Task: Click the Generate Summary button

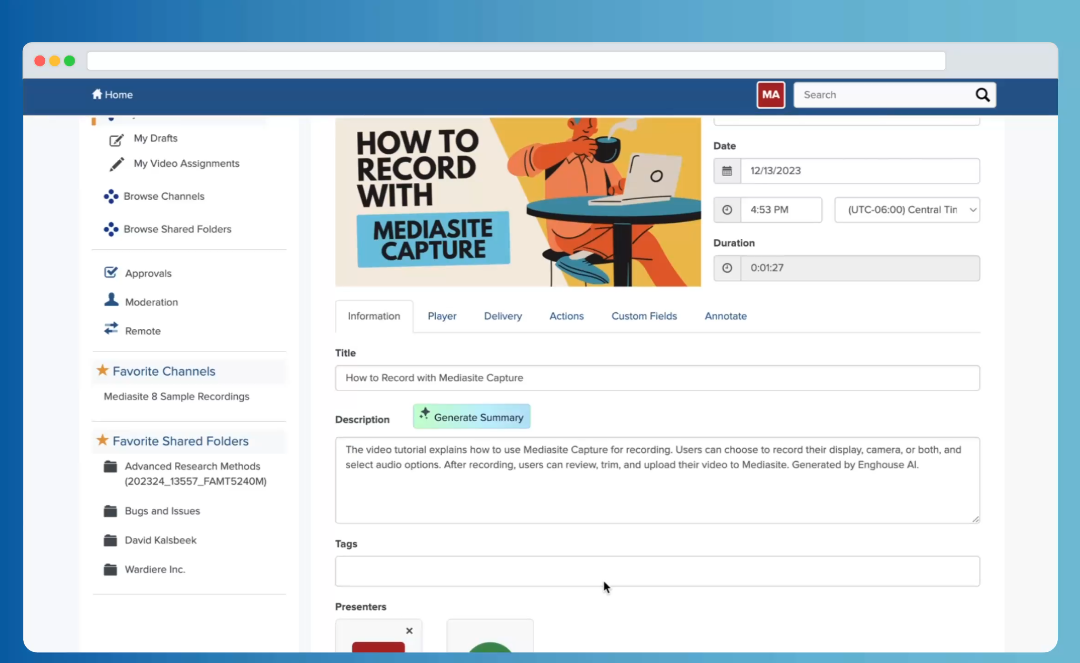Action: [472, 417]
